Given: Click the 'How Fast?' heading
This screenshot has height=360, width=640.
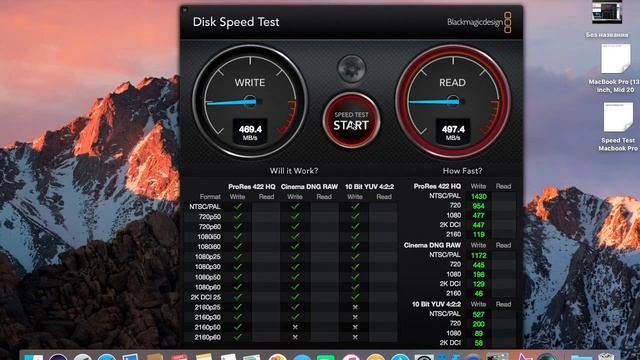Looking at the screenshot, I should tap(462, 171).
